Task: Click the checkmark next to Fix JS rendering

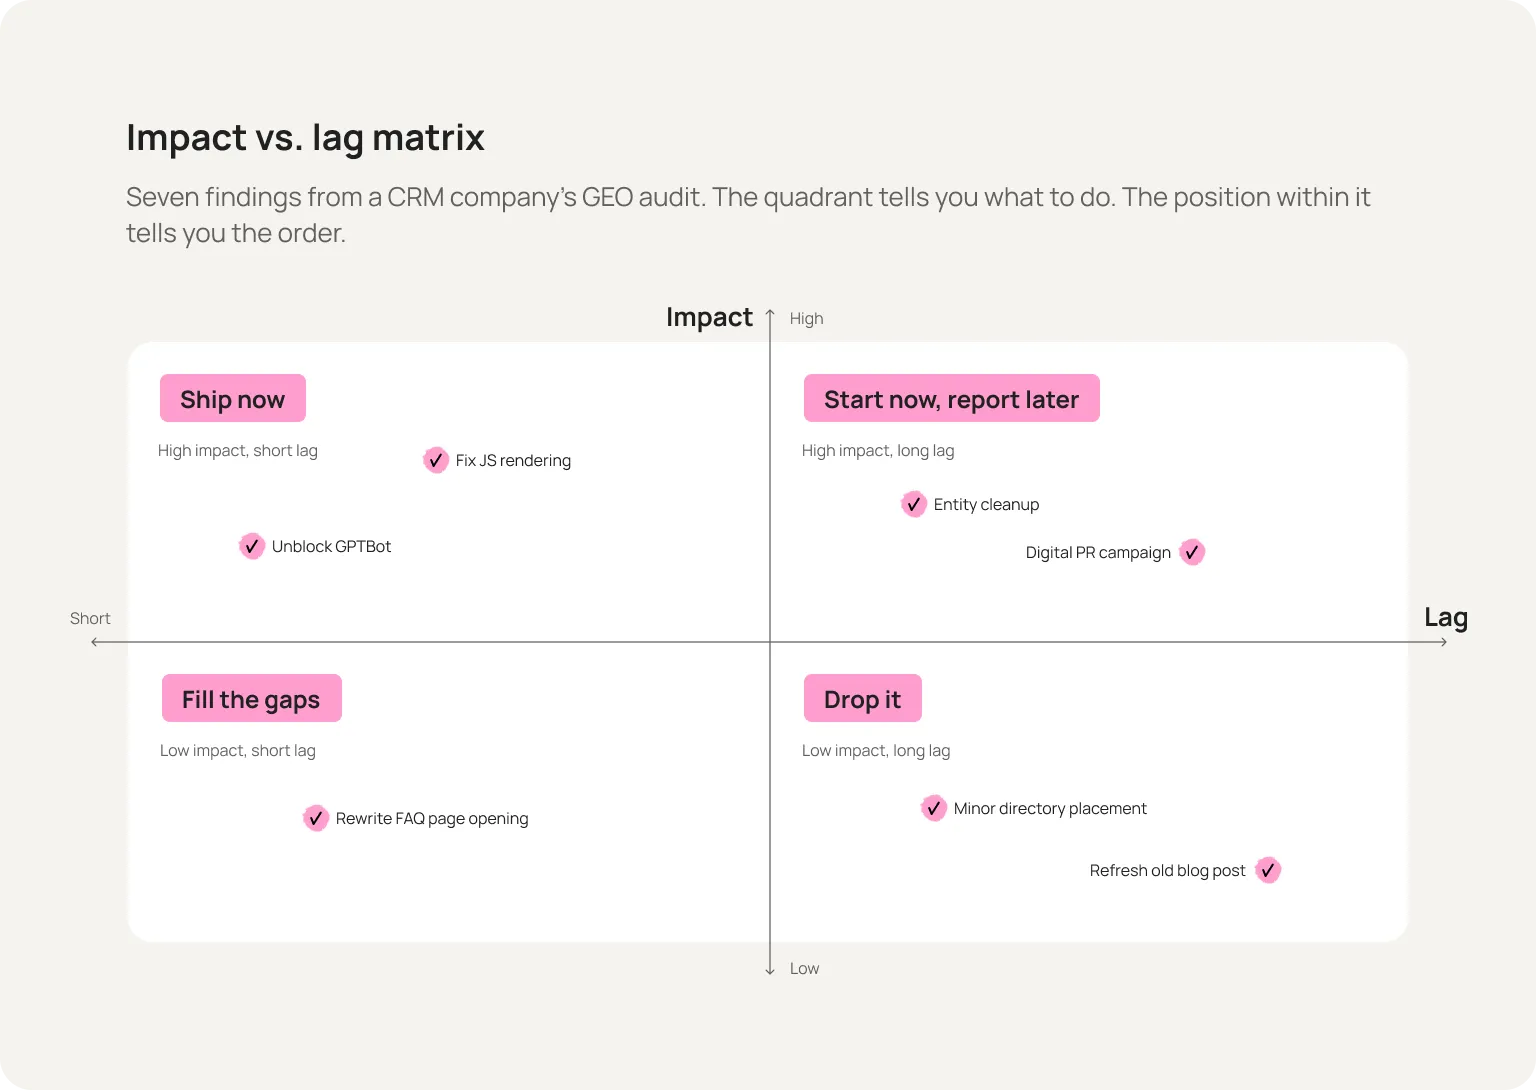Action: click(435, 460)
